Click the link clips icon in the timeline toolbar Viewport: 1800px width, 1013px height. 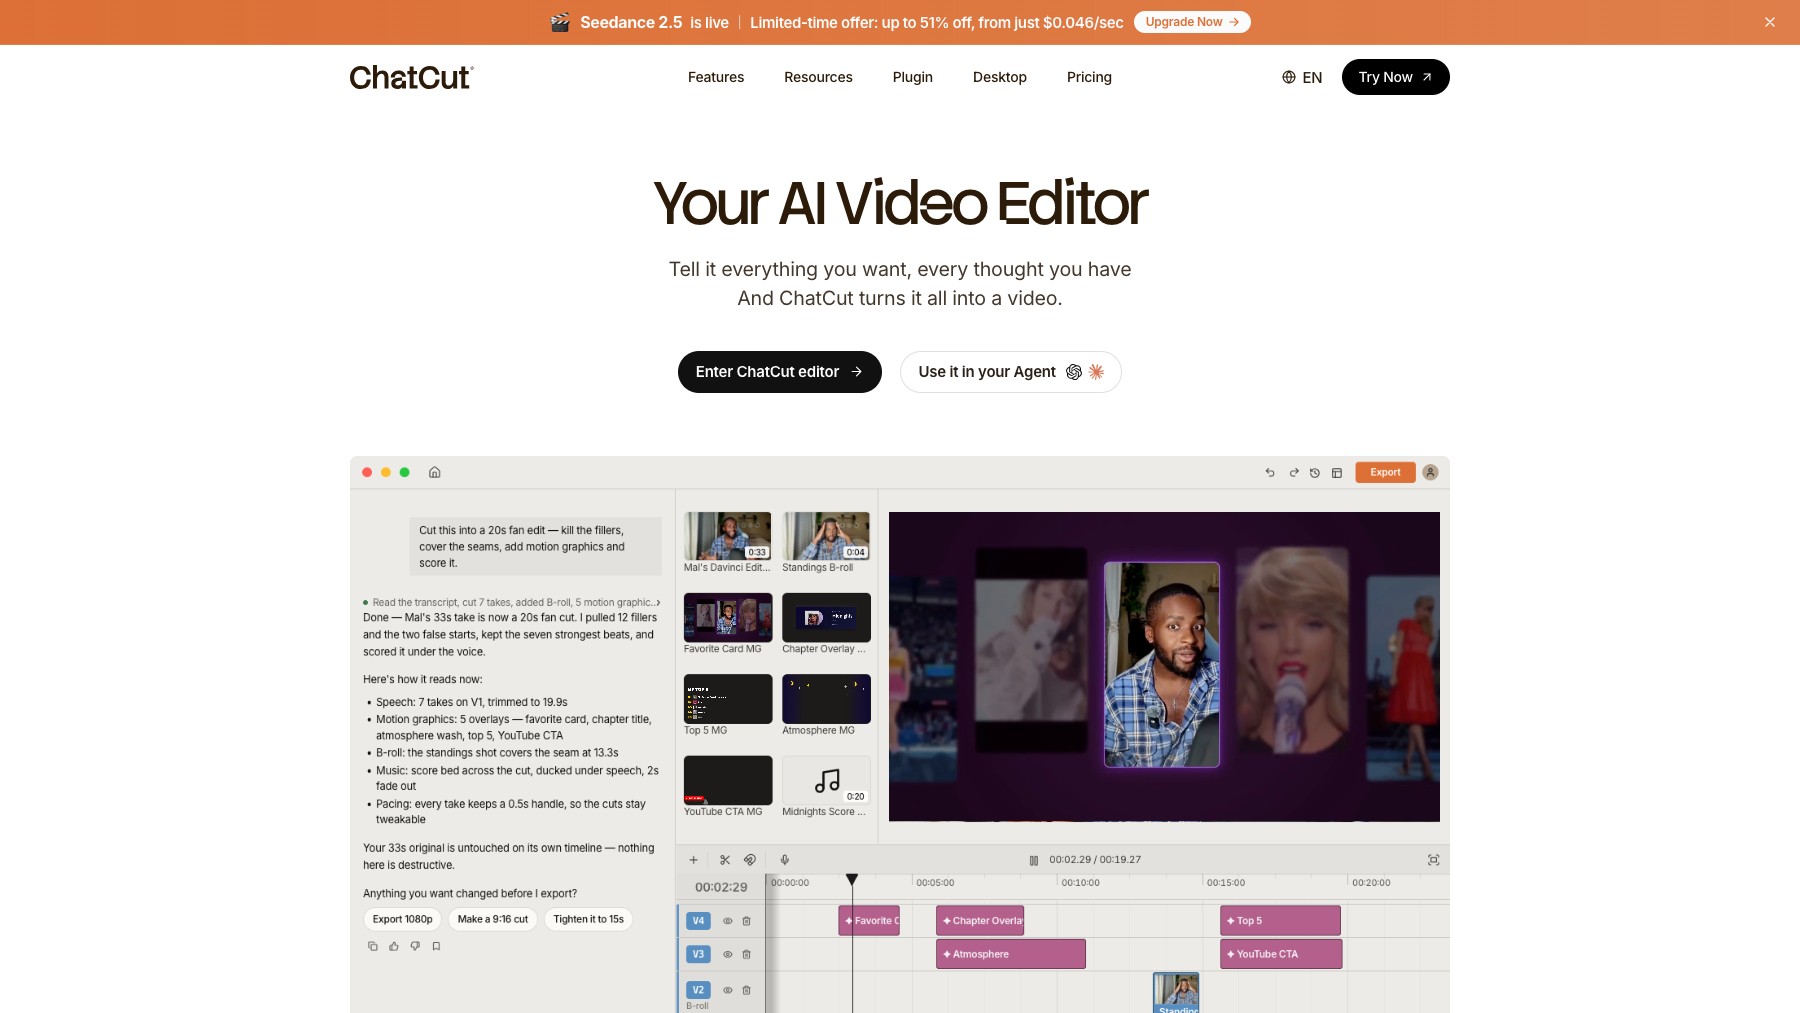[x=750, y=860]
